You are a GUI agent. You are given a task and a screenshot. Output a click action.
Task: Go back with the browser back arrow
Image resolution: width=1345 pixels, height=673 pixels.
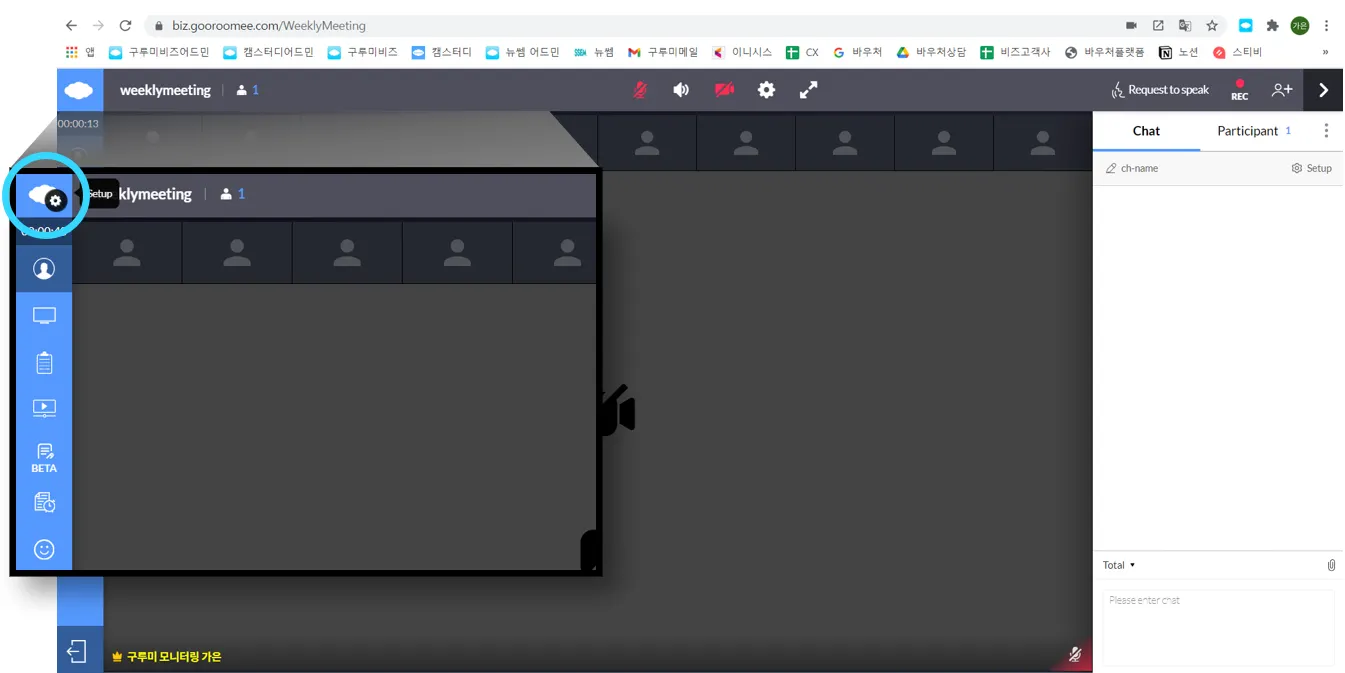coord(71,25)
